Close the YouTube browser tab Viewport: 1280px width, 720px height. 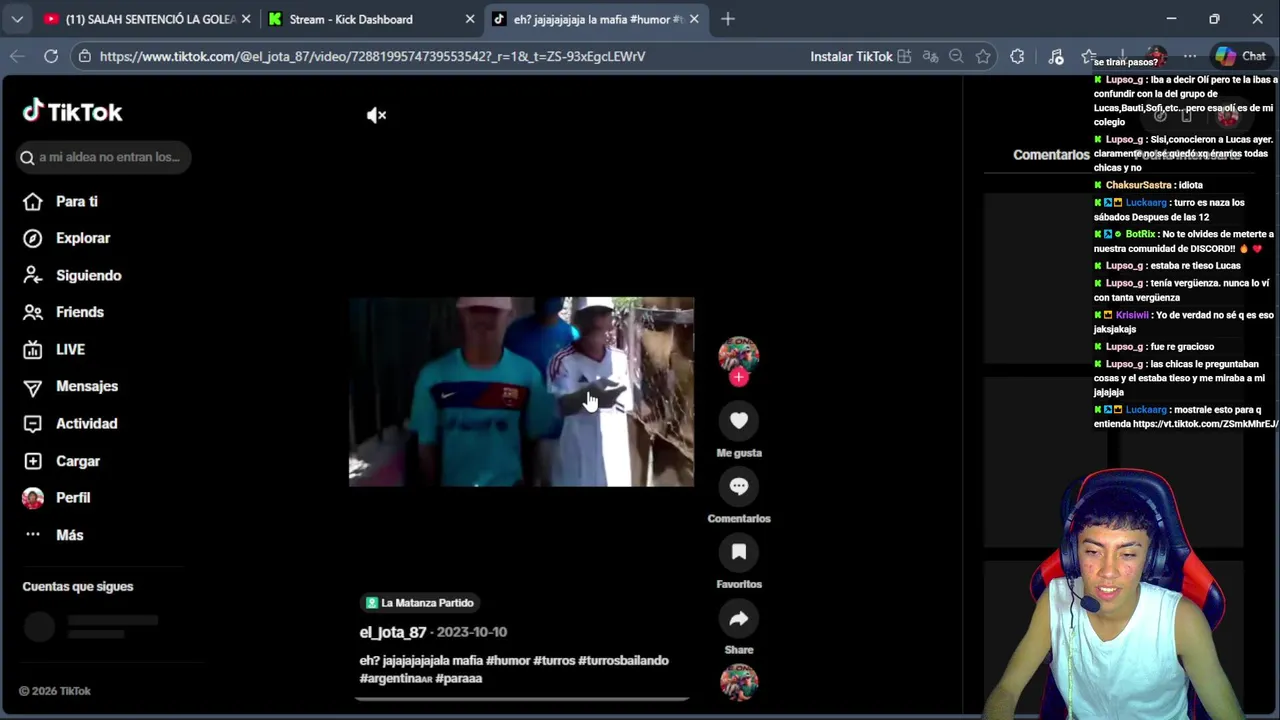tap(246, 19)
